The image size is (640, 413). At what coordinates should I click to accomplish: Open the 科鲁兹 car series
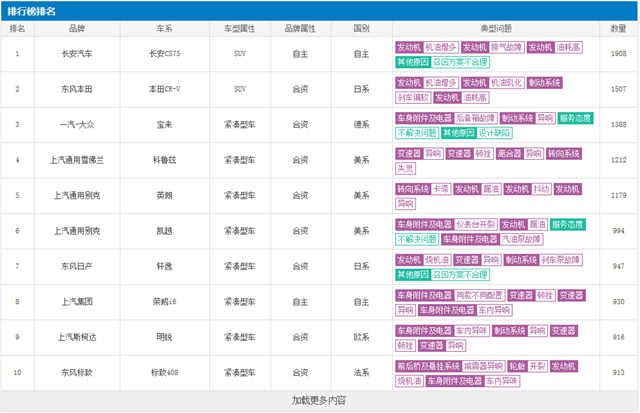click(x=164, y=160)
